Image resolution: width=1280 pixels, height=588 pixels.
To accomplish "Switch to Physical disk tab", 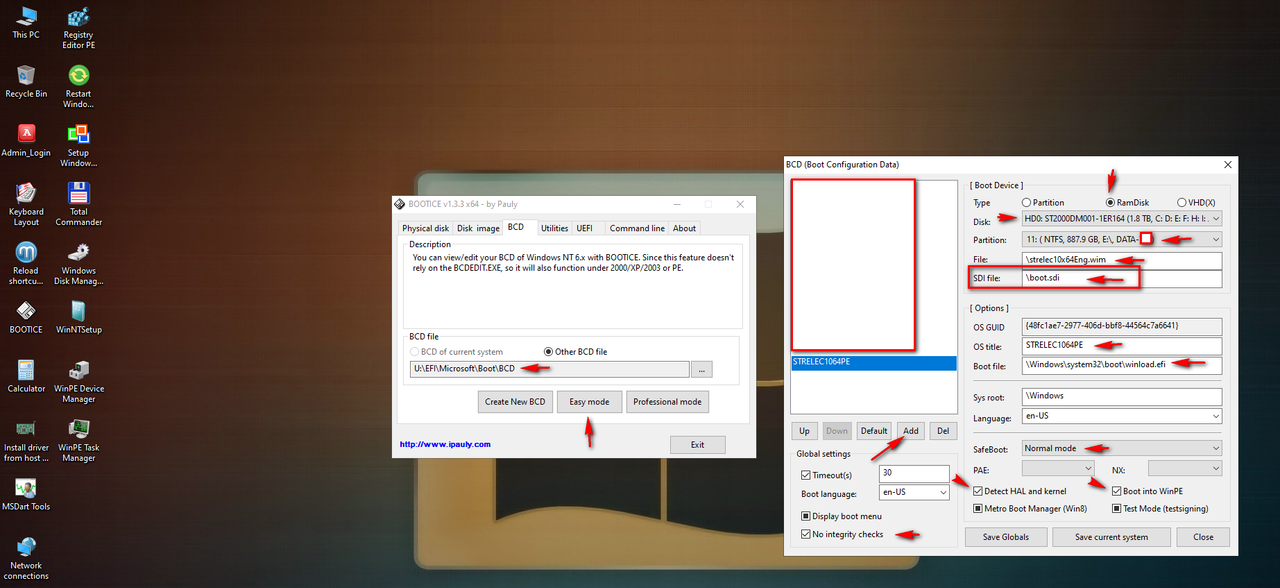I will coord(425,228).
